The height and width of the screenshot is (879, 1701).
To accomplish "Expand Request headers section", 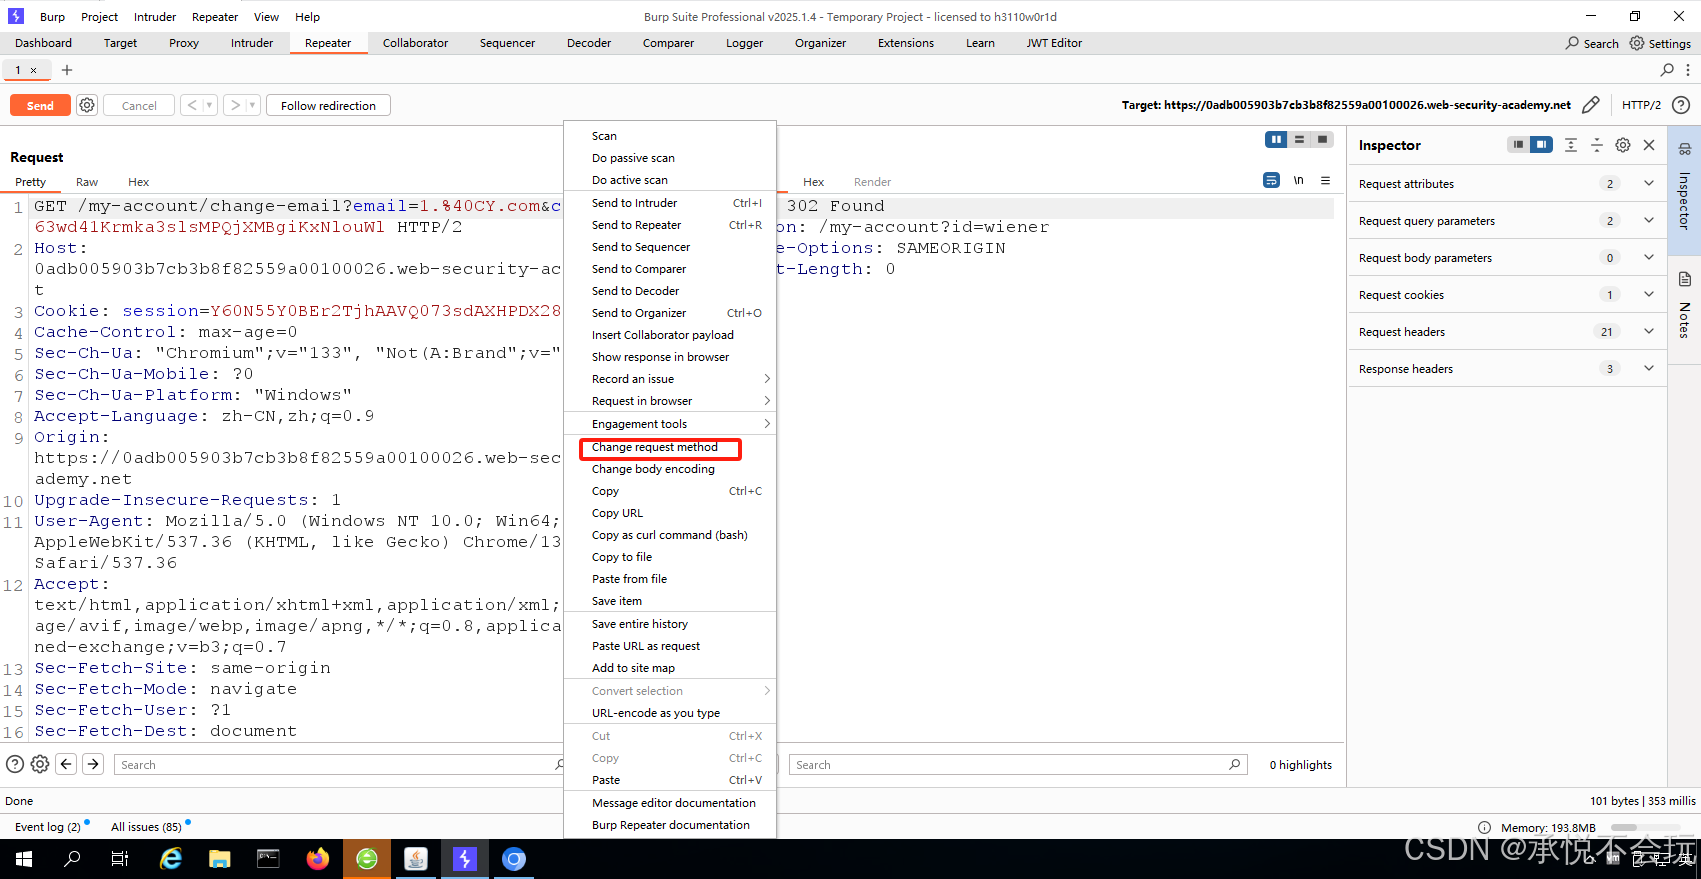I will coord(1507,332).
